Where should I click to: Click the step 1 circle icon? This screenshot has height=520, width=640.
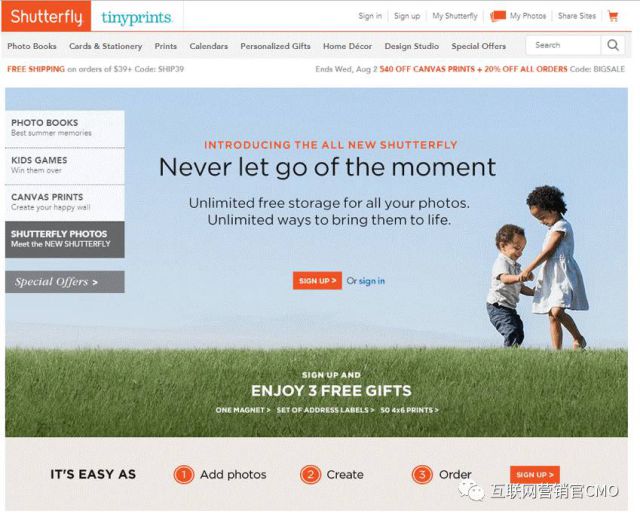[184, 475]
